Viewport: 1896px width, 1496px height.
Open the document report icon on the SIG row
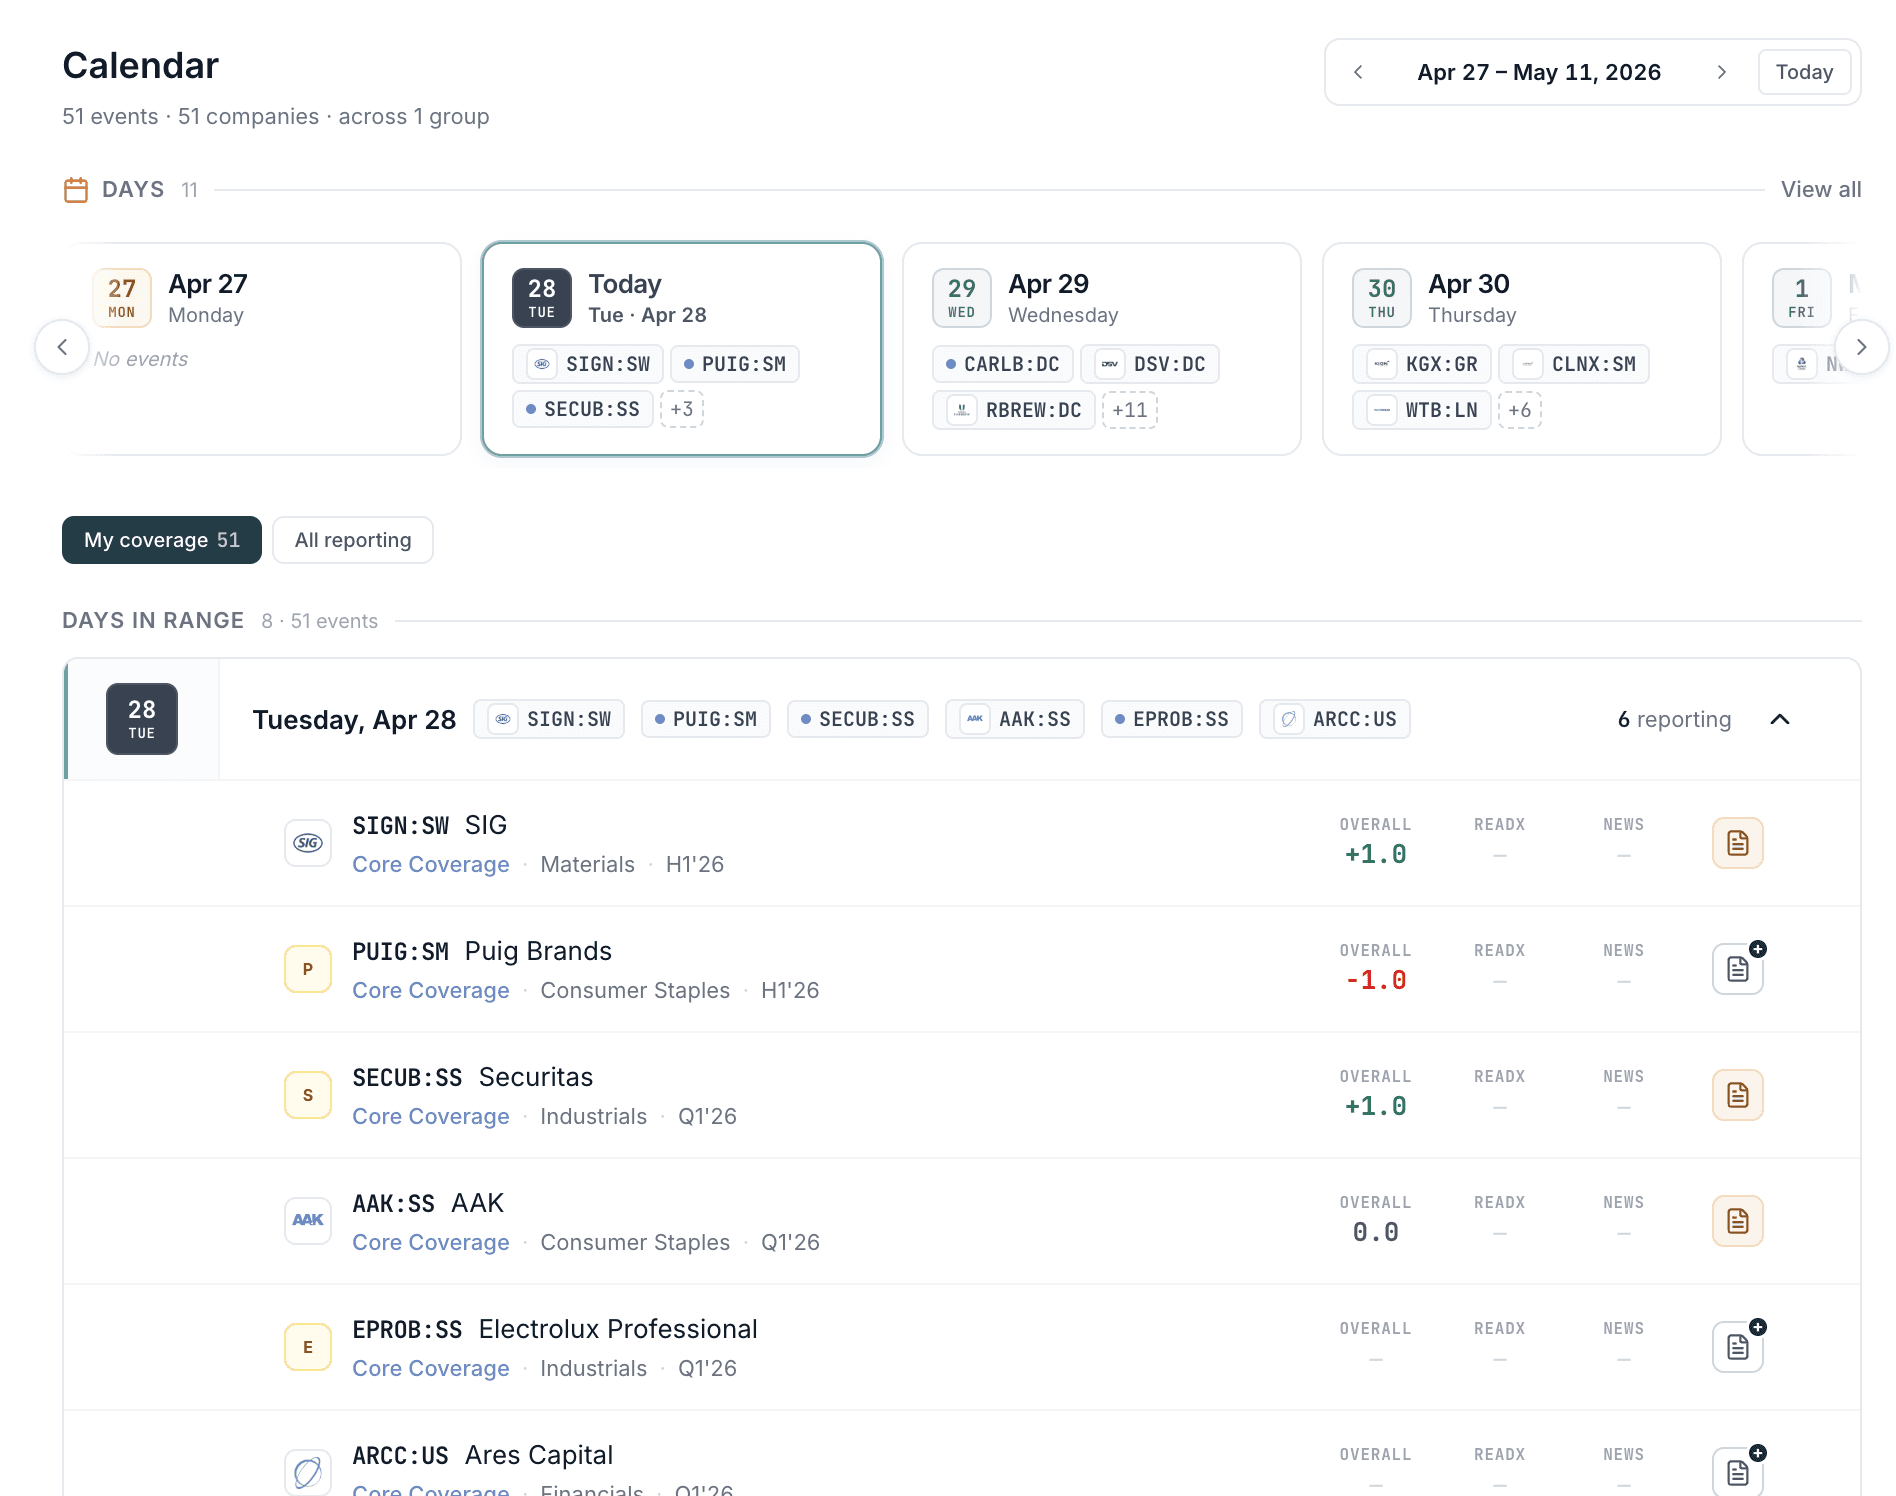coord(1737,842)
